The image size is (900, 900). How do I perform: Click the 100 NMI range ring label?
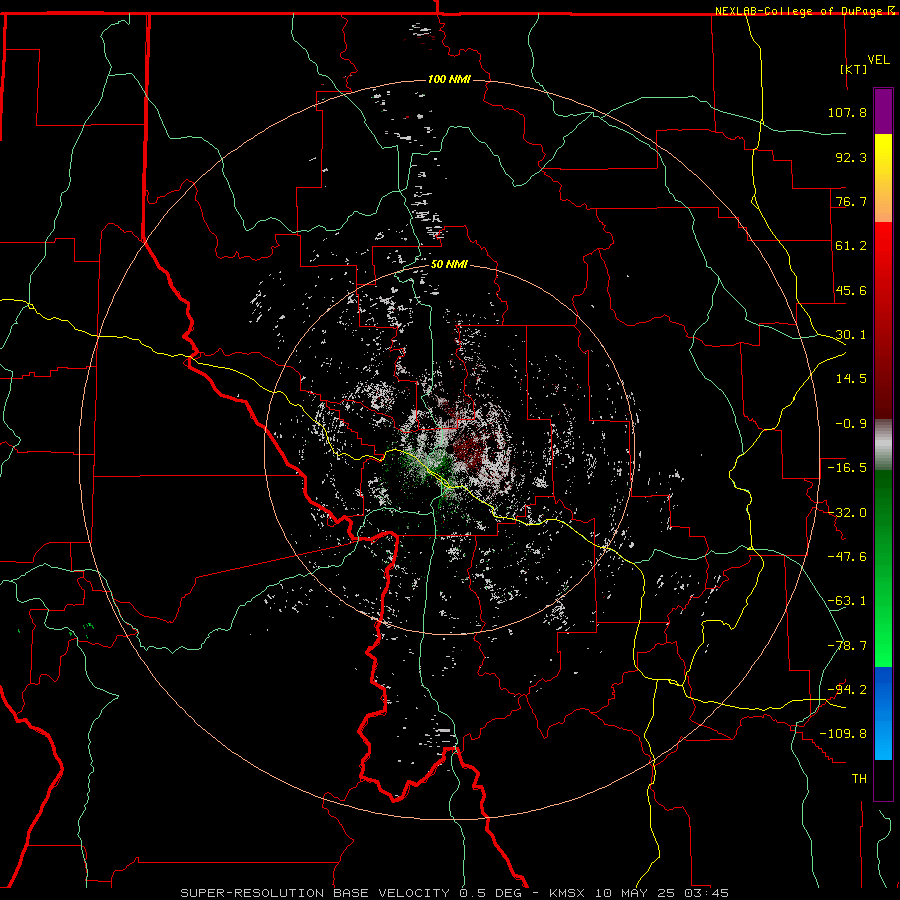(449, 79)
